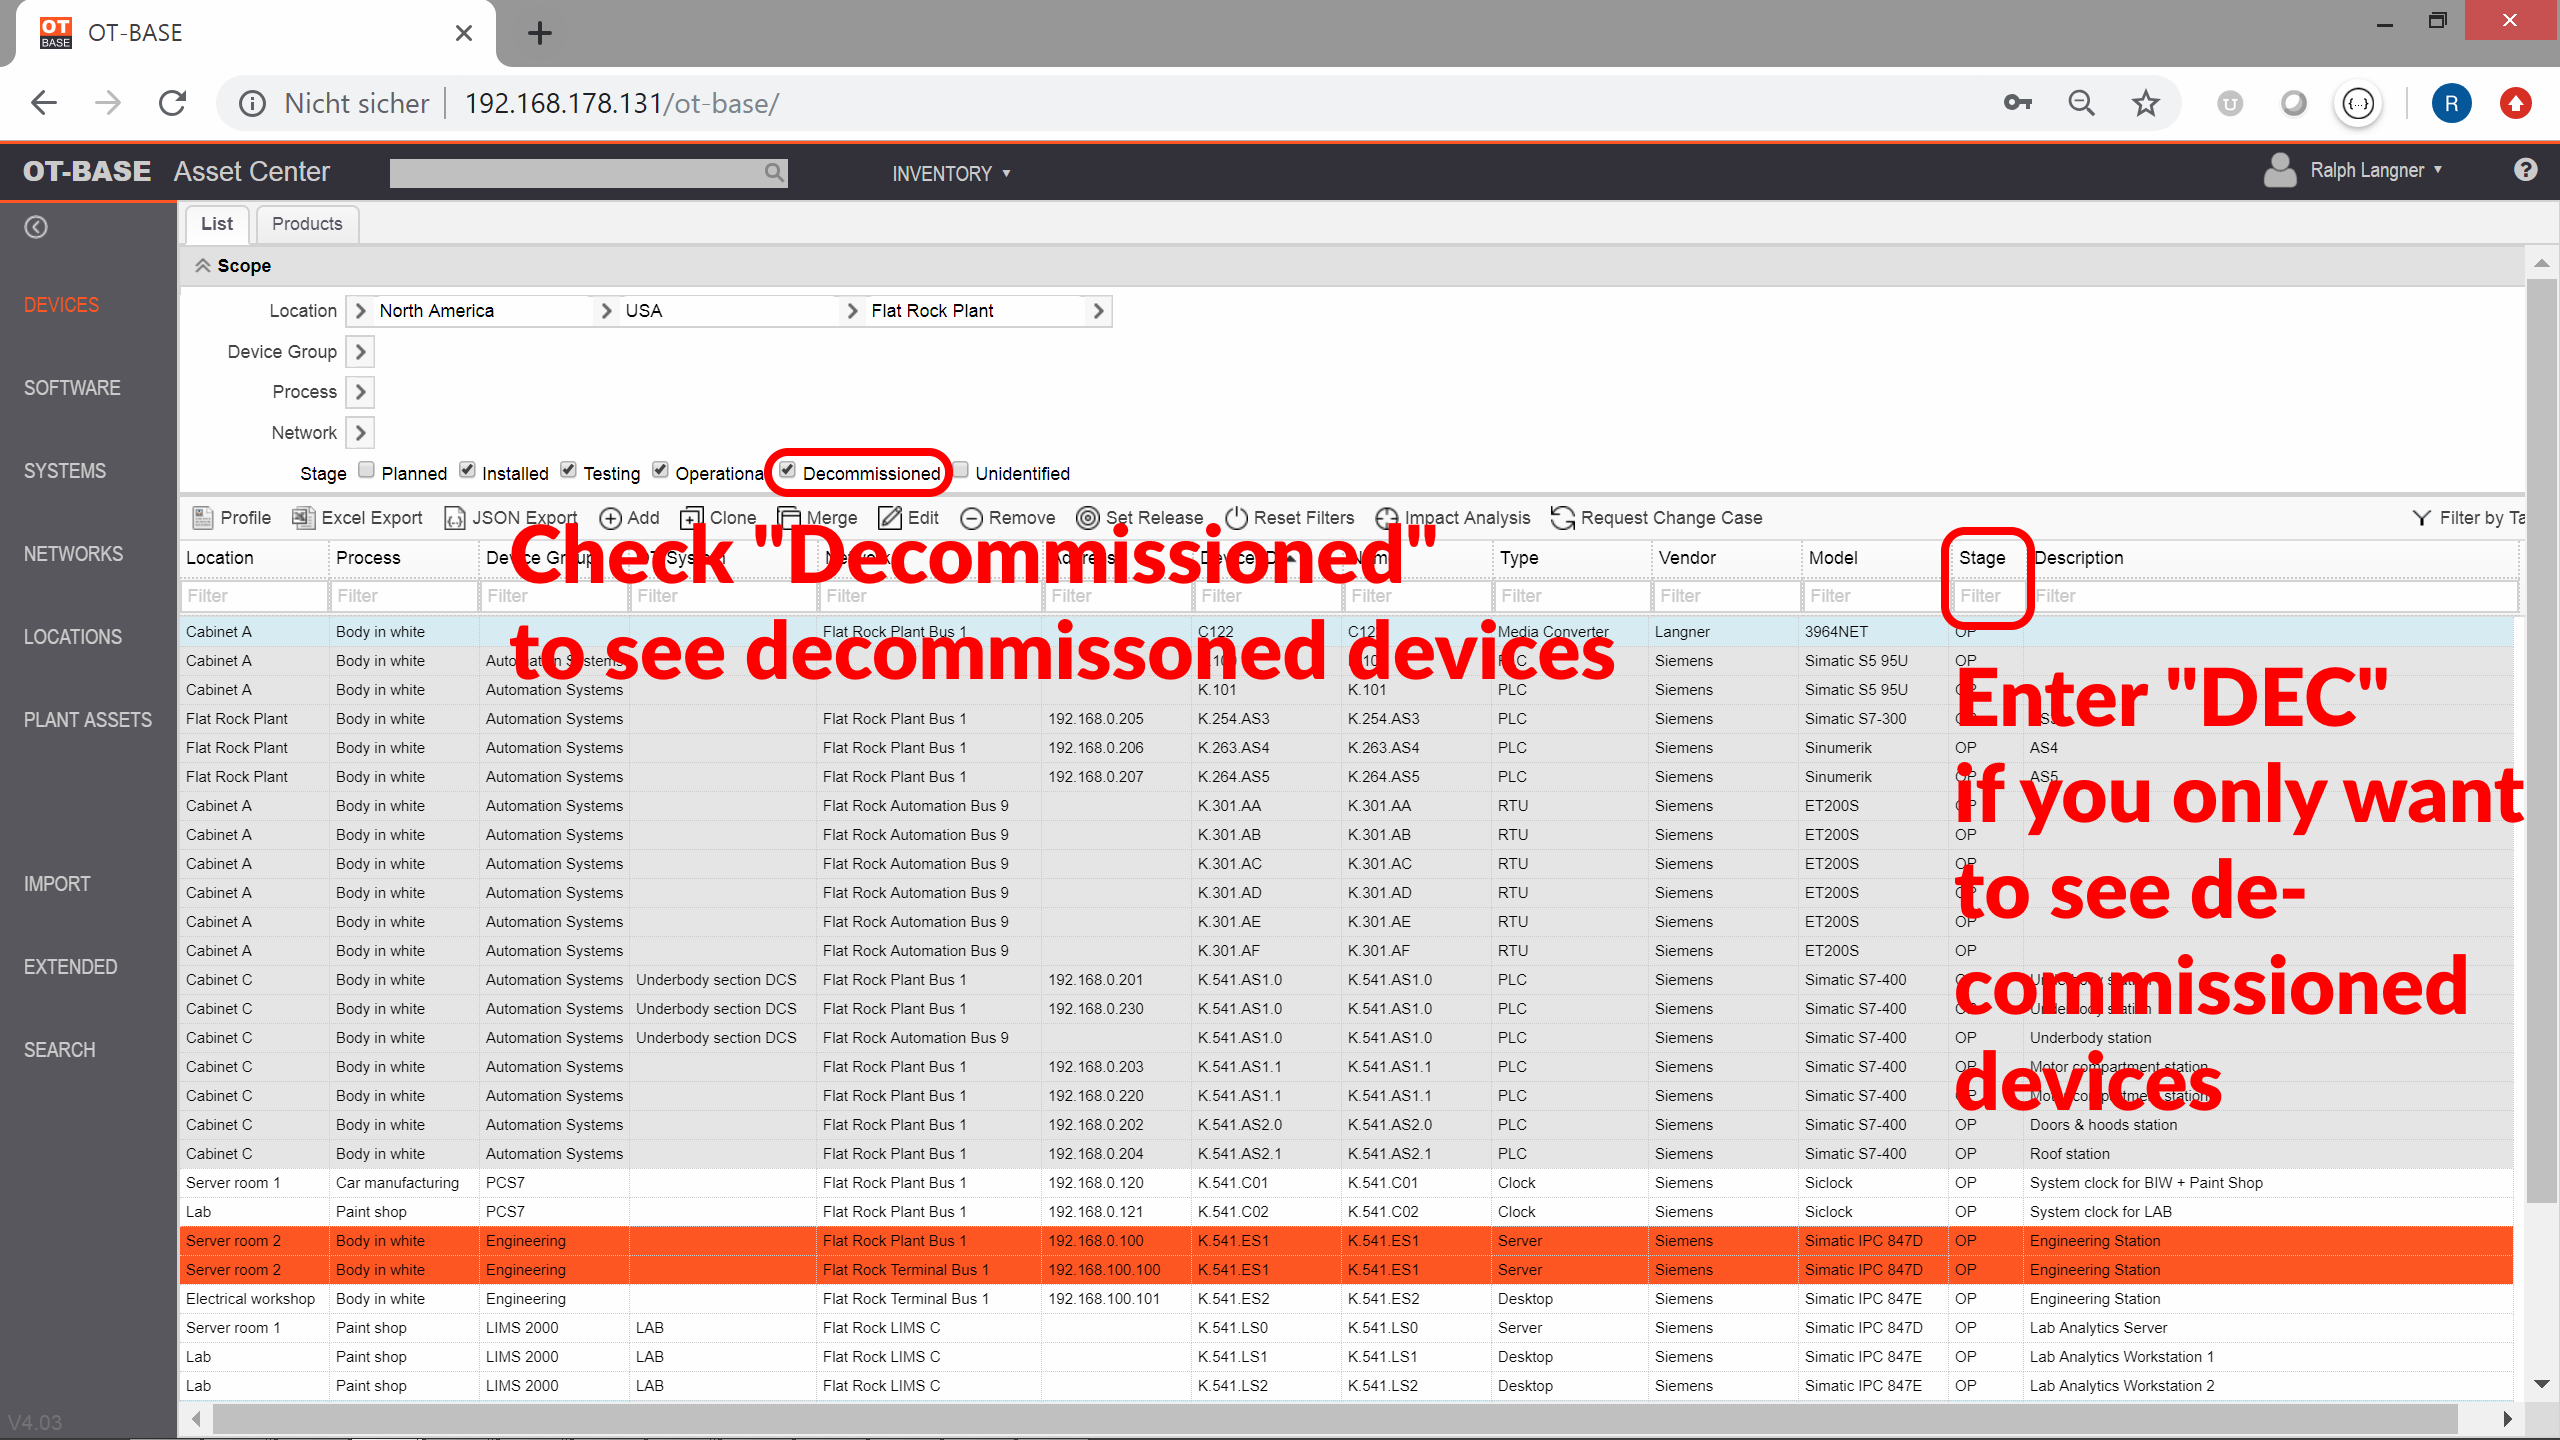Click the Set Release icon
Image resolution: width=2560 pixels, height=1440 pixels.
pos(1088,517)
